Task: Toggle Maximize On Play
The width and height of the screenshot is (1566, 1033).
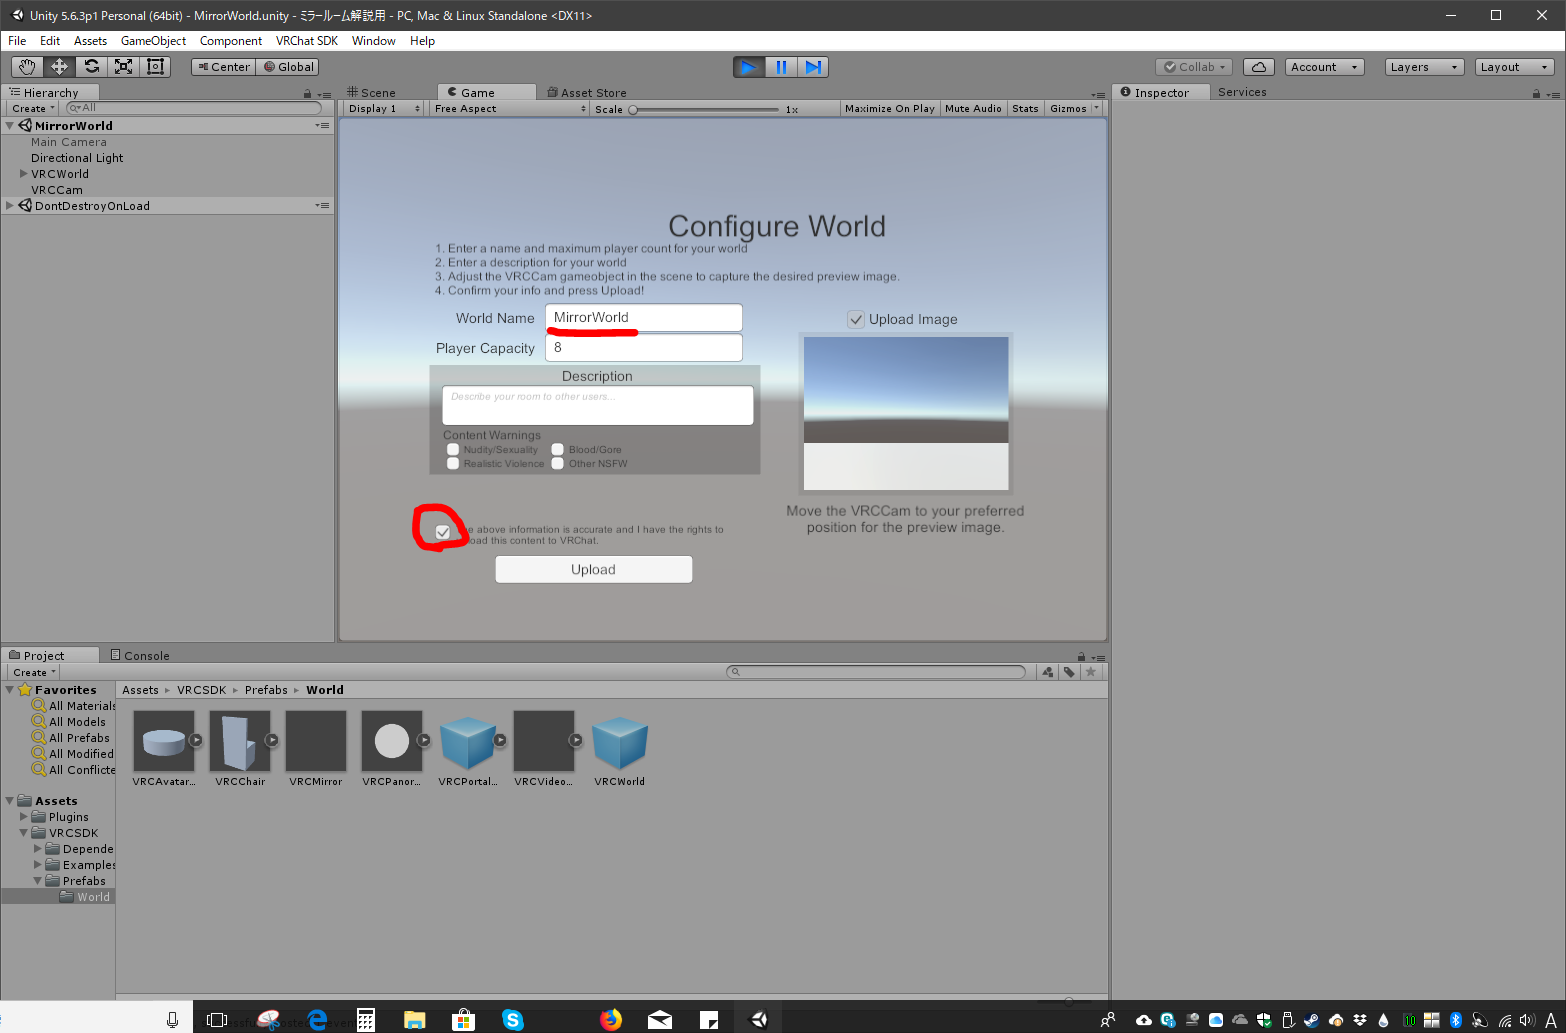Action: point(889,108)
